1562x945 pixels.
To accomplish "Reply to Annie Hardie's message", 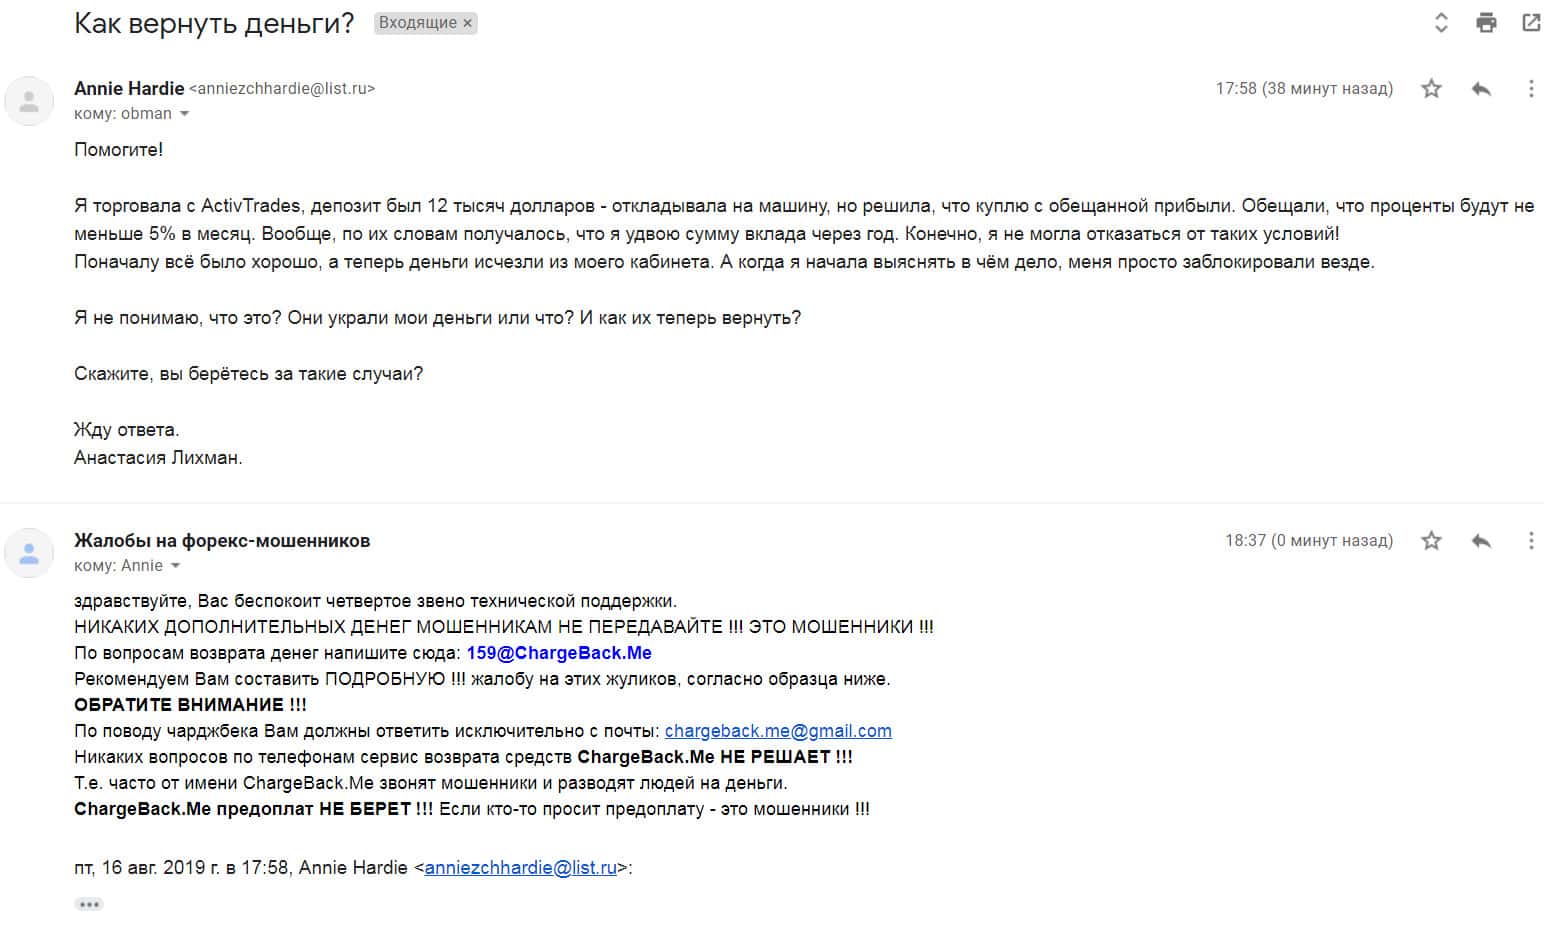I will [1481, 89].
